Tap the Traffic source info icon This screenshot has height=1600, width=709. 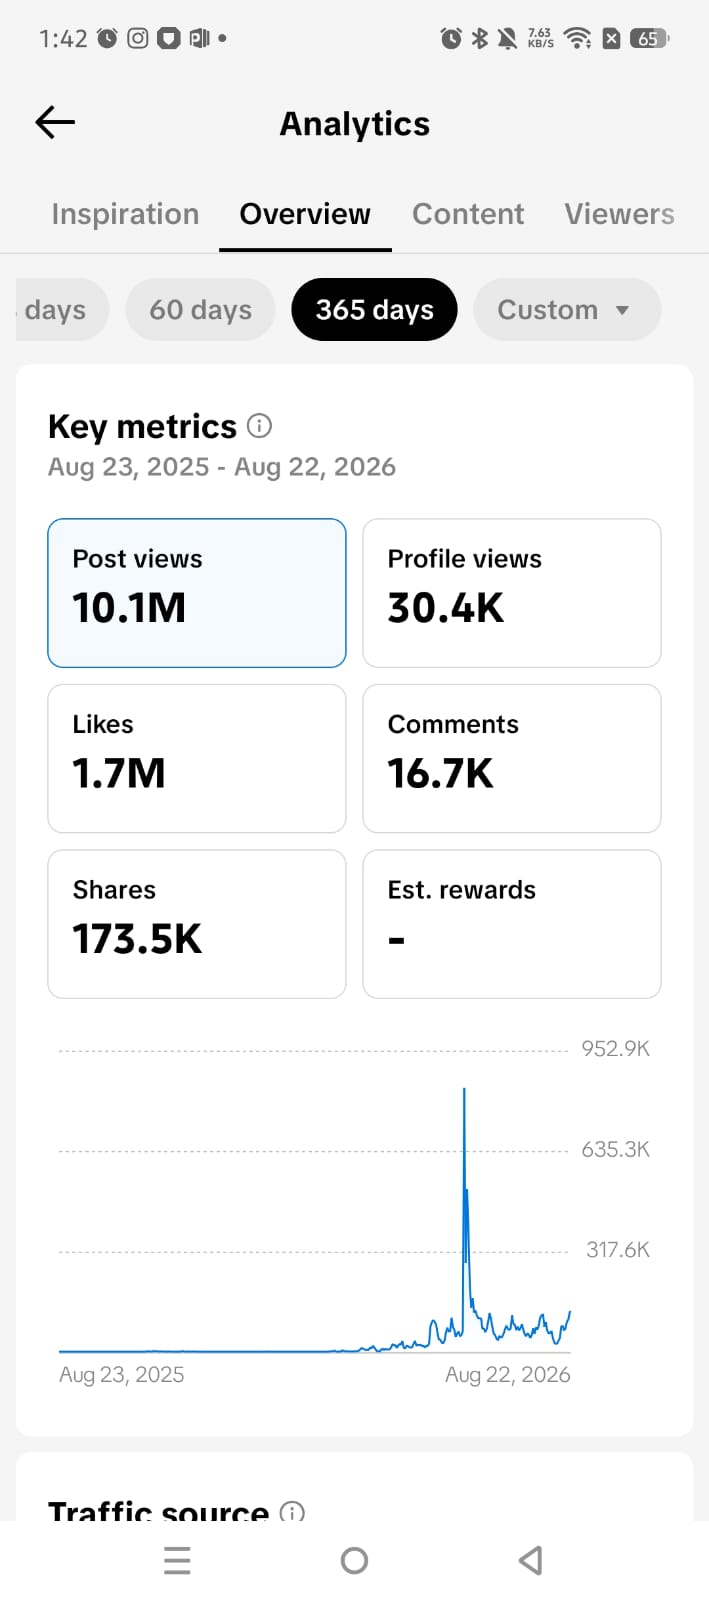pos(292,1511)
